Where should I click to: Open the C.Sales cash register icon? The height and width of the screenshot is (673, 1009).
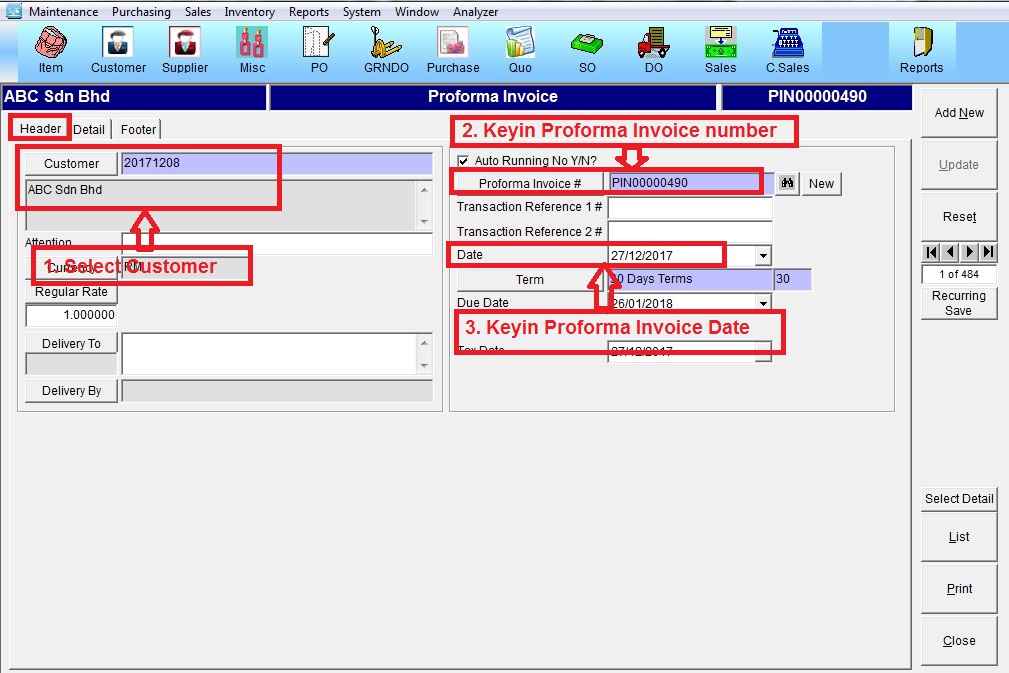coord(788,48)
